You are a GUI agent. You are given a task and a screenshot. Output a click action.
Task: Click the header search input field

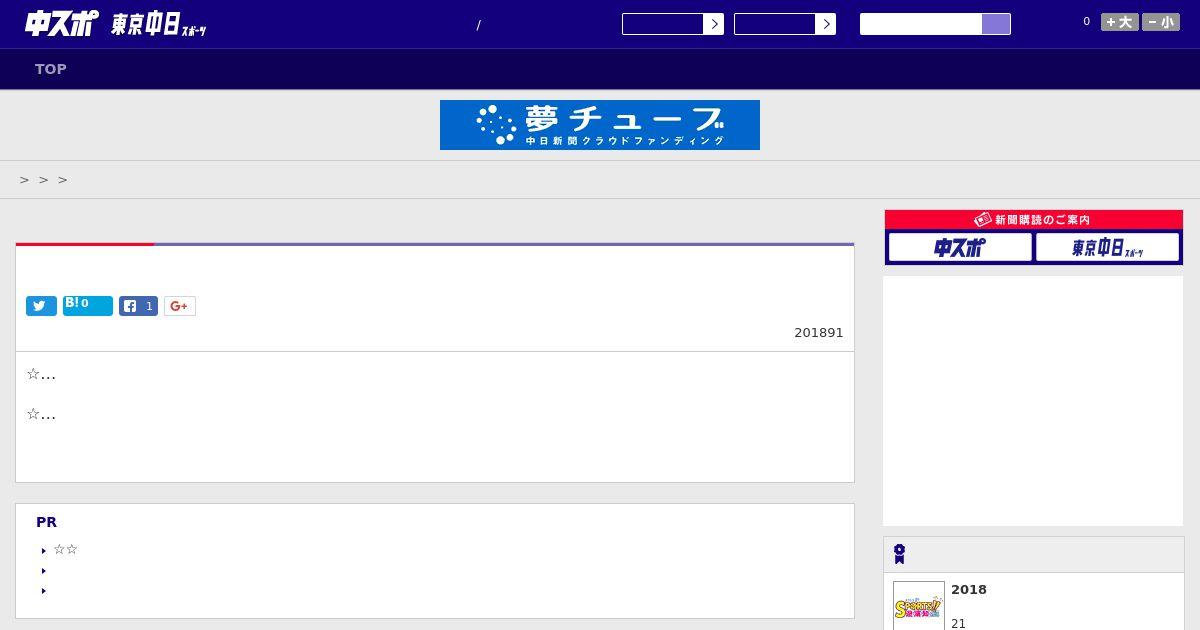coord(921,24)
